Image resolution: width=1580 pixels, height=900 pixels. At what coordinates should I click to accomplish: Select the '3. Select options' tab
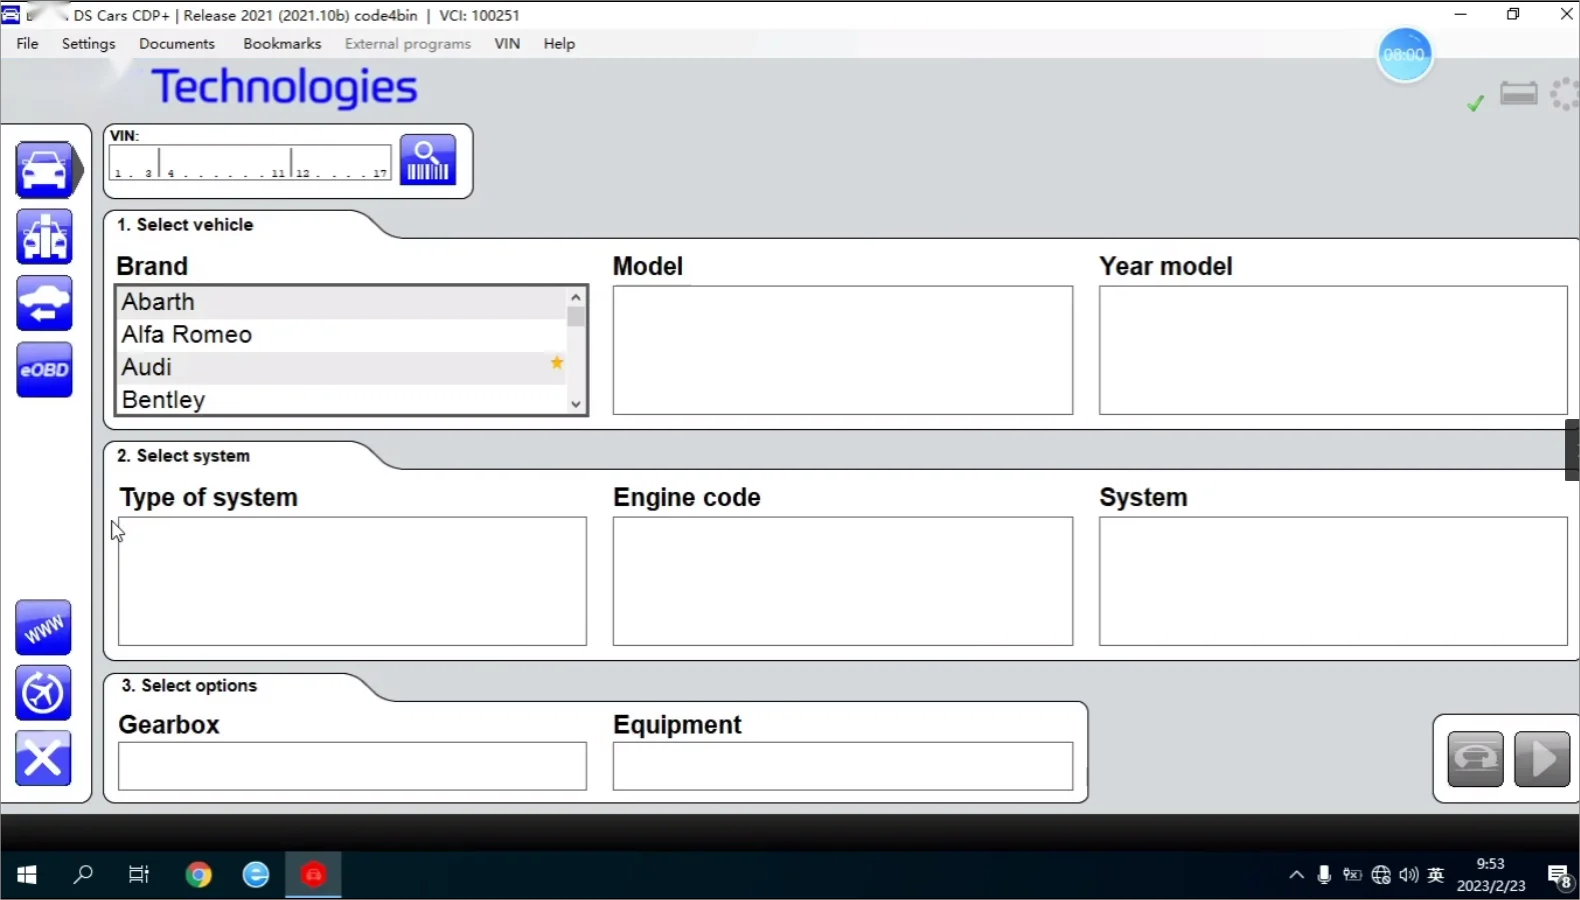(x=189, y=686)
